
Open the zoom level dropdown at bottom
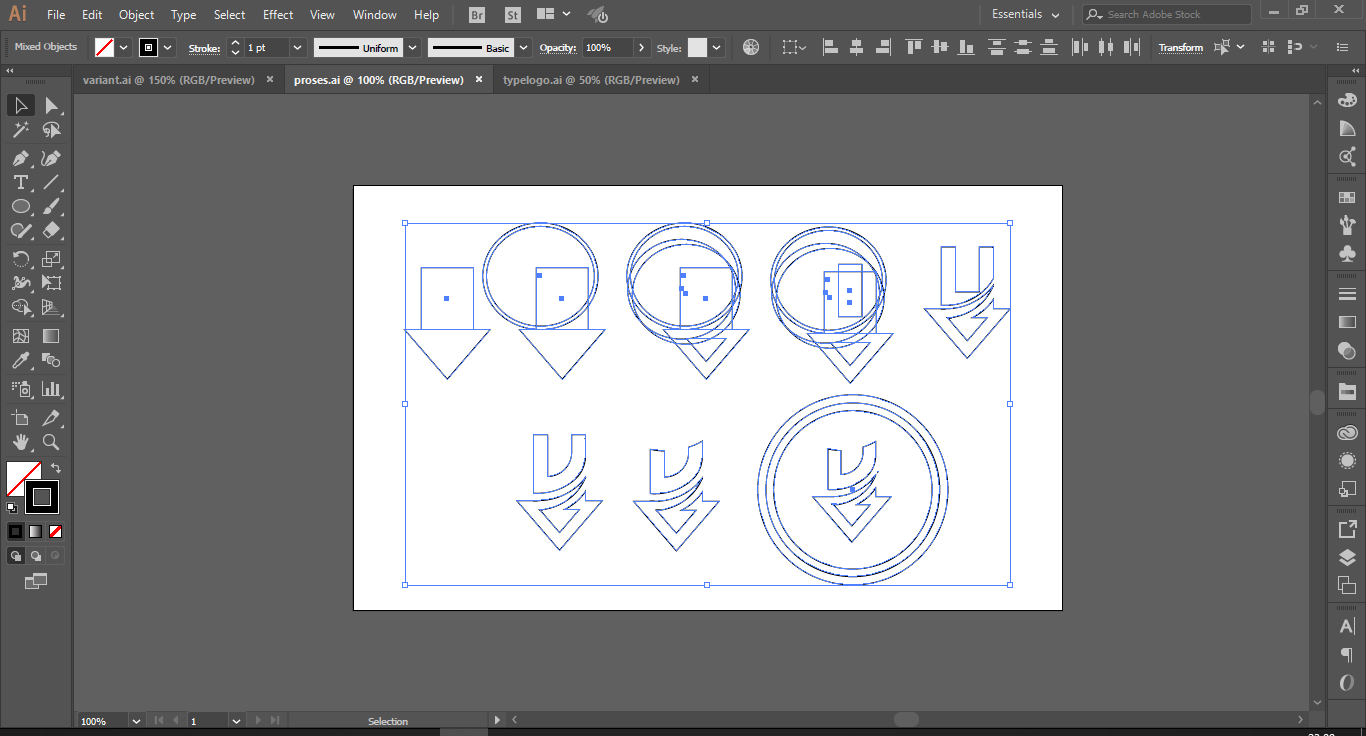[x=136, y=720]
